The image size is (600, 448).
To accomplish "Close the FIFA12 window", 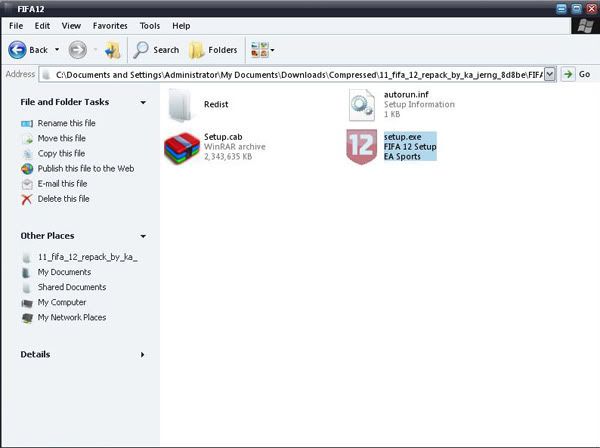I will (592, 8).
